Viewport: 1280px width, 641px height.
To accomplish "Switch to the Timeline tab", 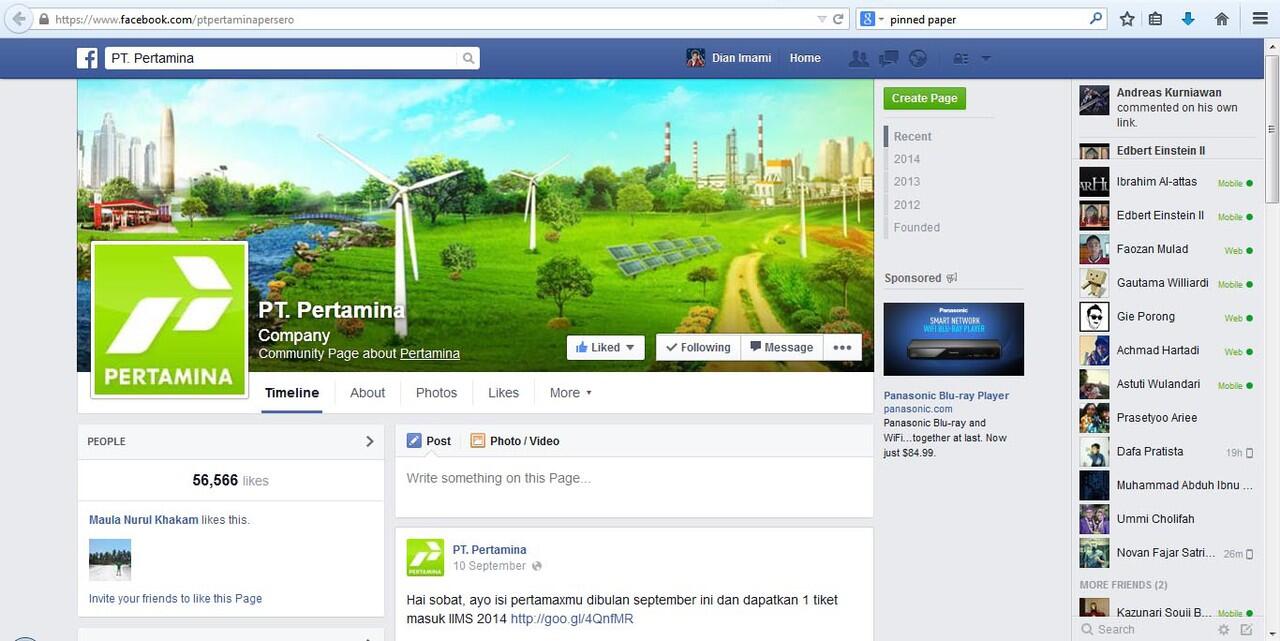I will (x=292, y=393).
